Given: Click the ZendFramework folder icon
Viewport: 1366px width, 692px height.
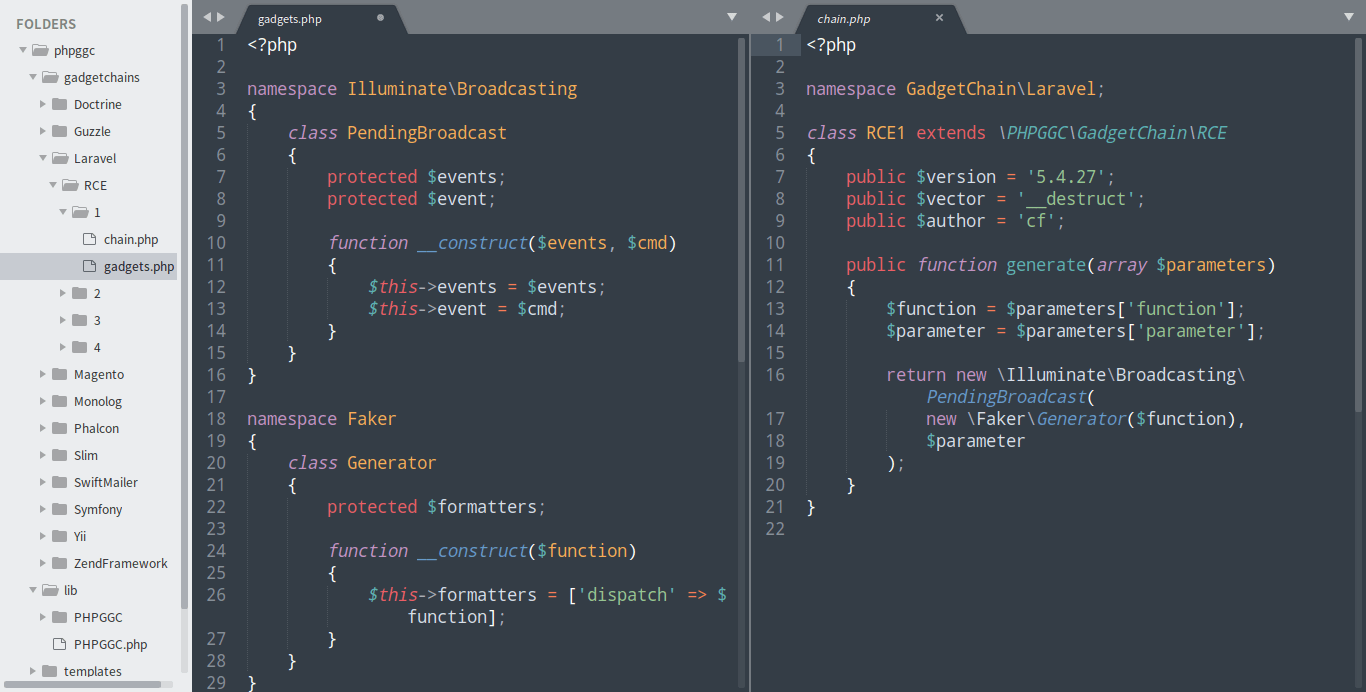Looking at the screenshot, I should click(59, 563).
